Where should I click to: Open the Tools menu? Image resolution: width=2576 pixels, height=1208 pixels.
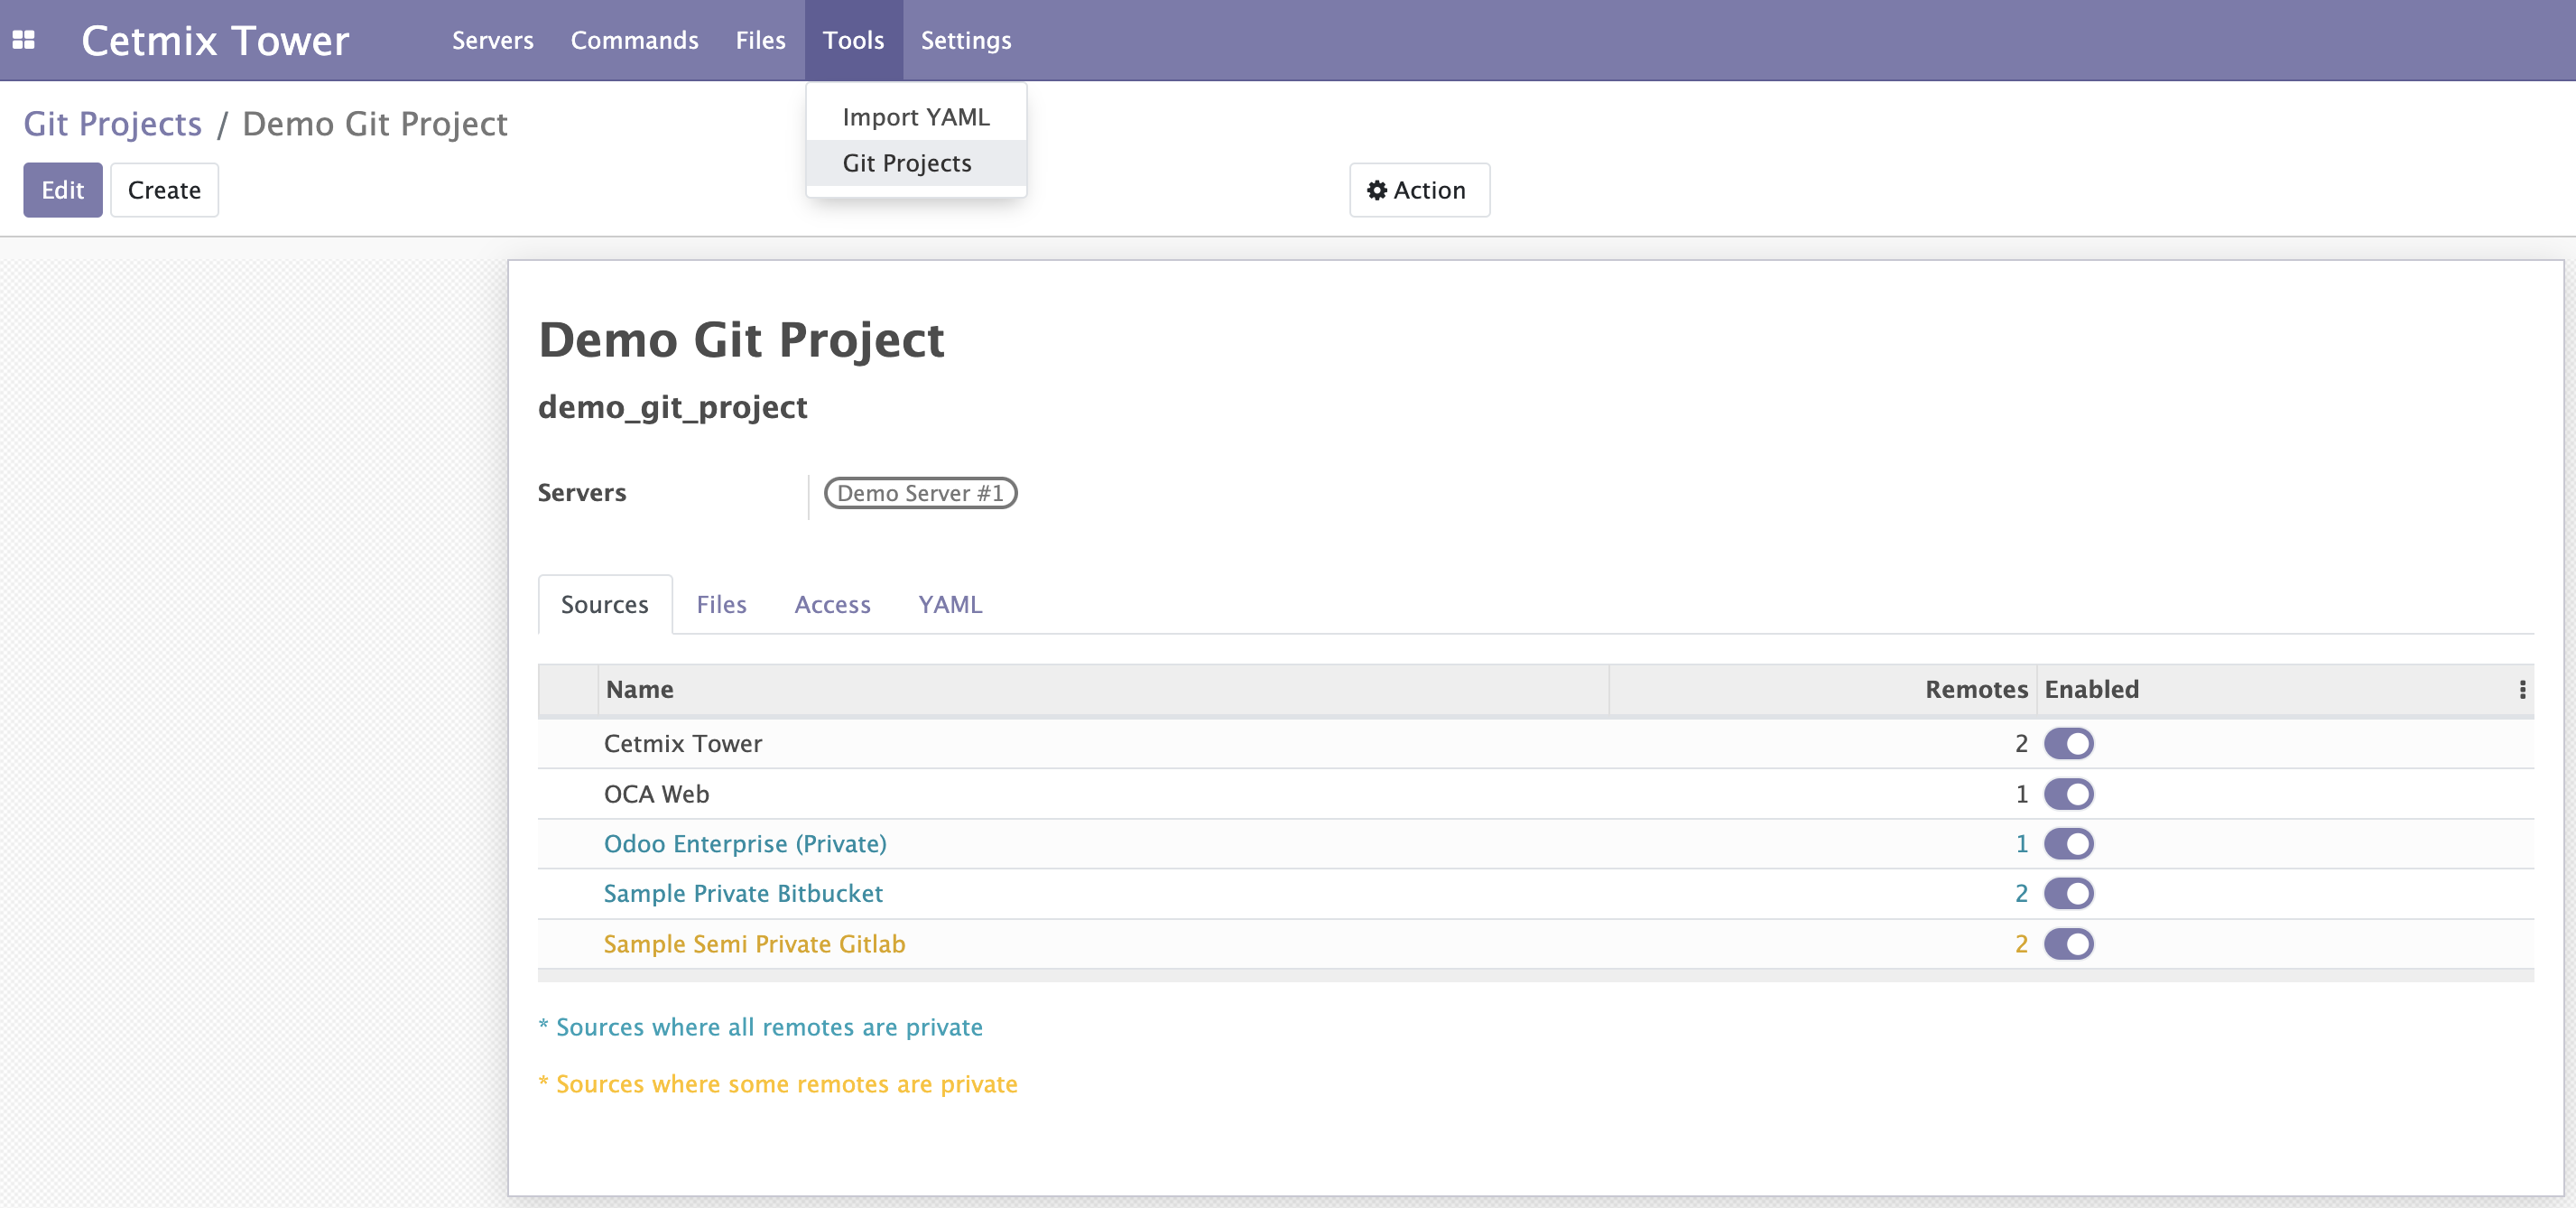coord(853,40)
